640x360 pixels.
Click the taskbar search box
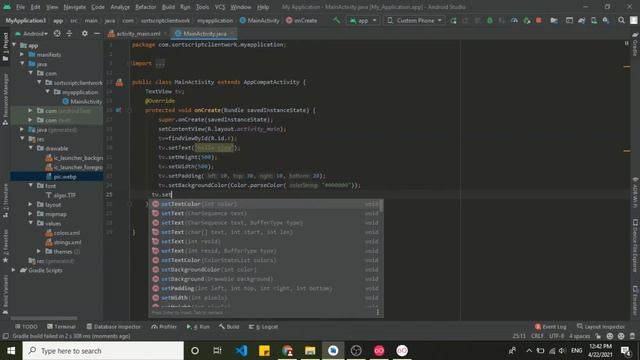(x=103, y=351)
